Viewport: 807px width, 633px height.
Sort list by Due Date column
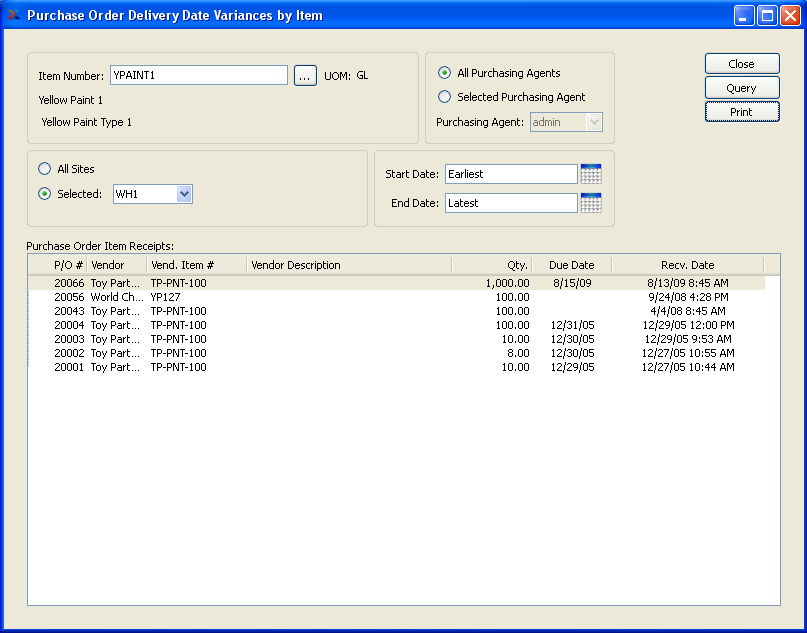click(571, 265)
